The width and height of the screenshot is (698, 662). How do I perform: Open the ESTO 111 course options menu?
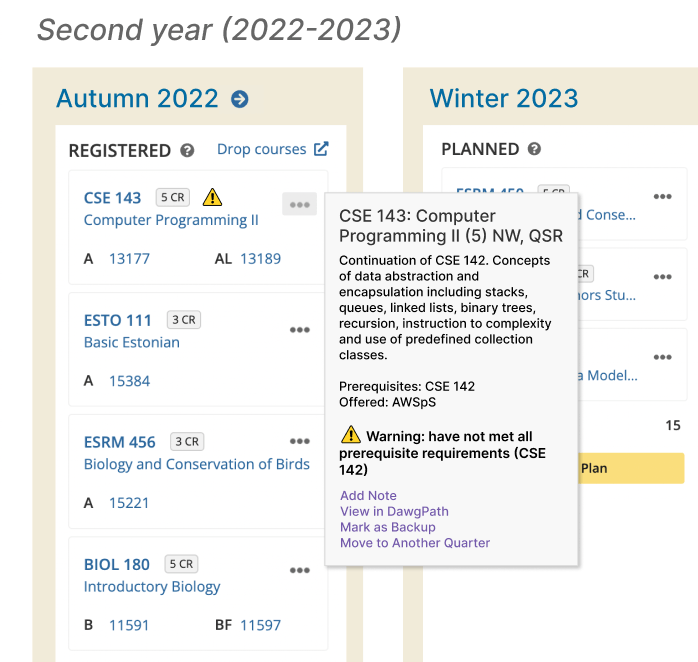(299, 330)
